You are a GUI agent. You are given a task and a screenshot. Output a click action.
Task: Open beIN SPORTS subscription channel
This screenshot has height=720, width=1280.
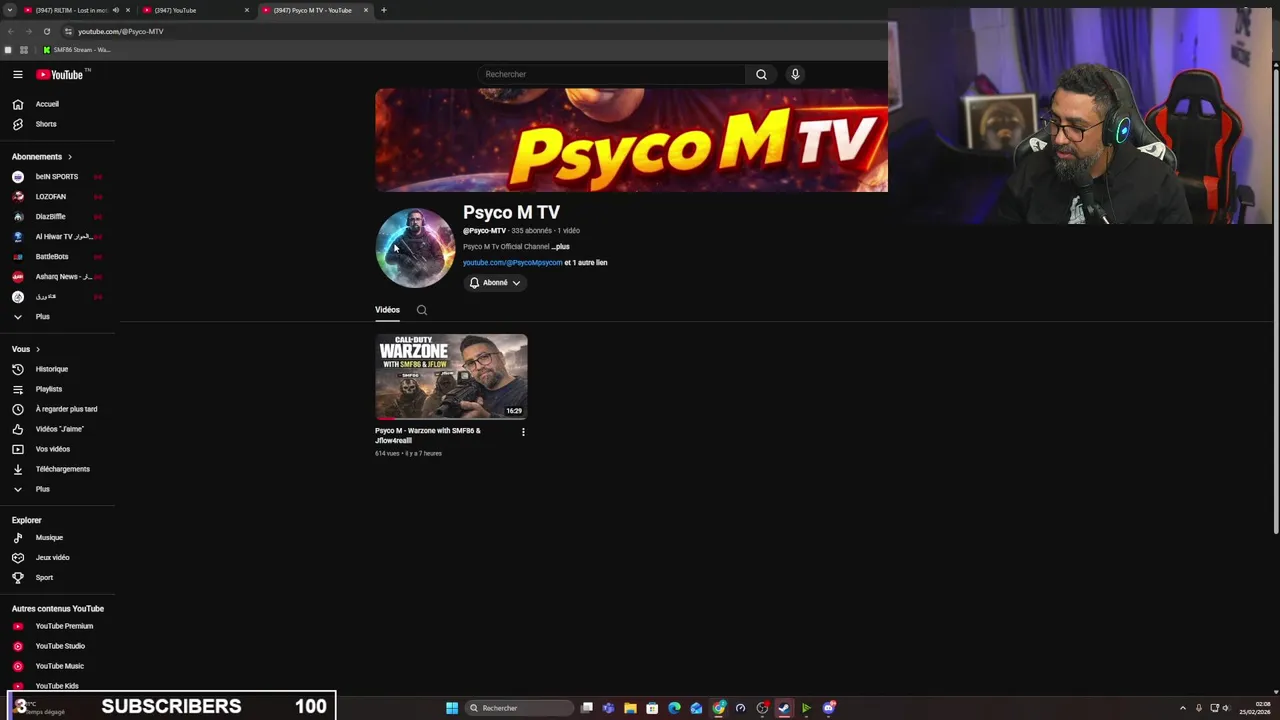pyautogui.click(x=58, y=177)
